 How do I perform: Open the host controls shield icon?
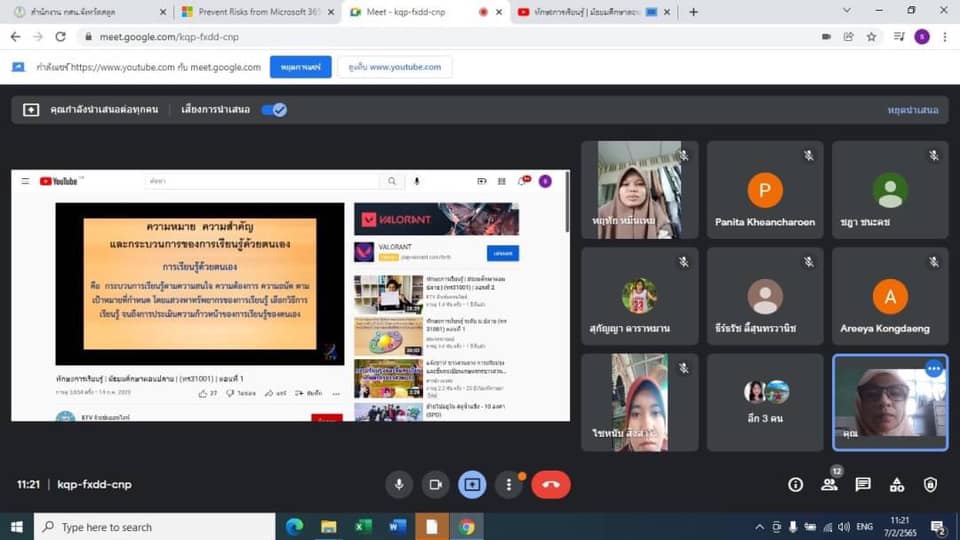tap(931, 484)
